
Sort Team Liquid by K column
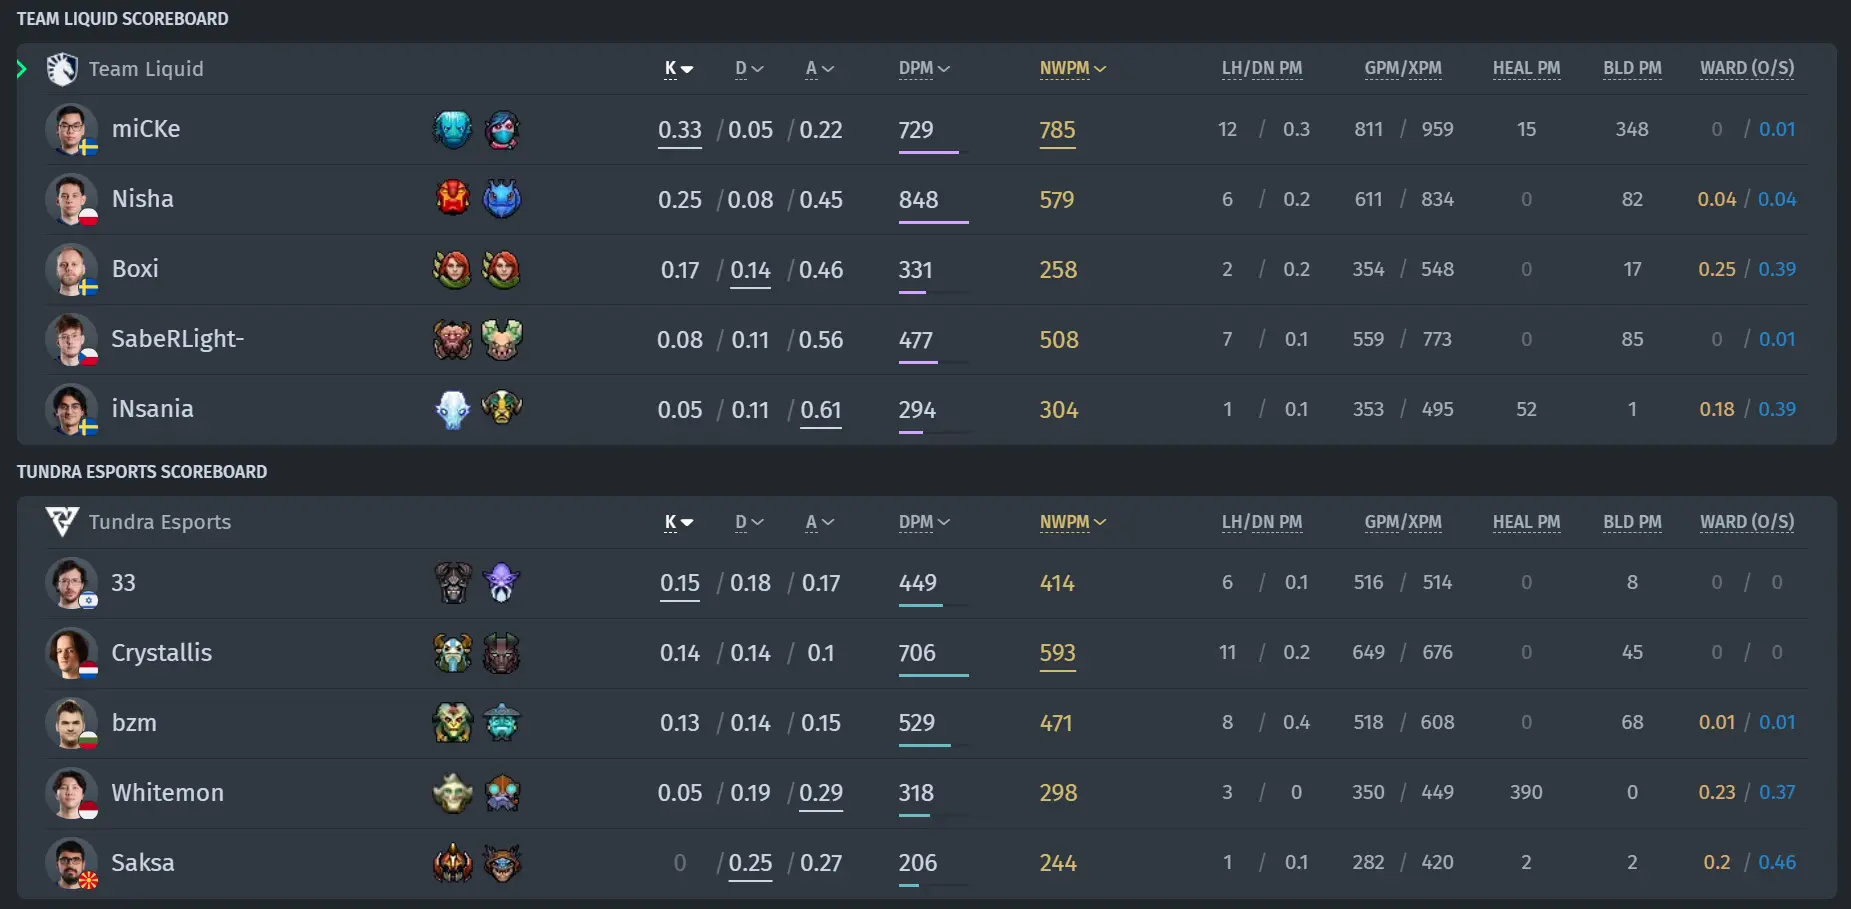coord(679,69)
